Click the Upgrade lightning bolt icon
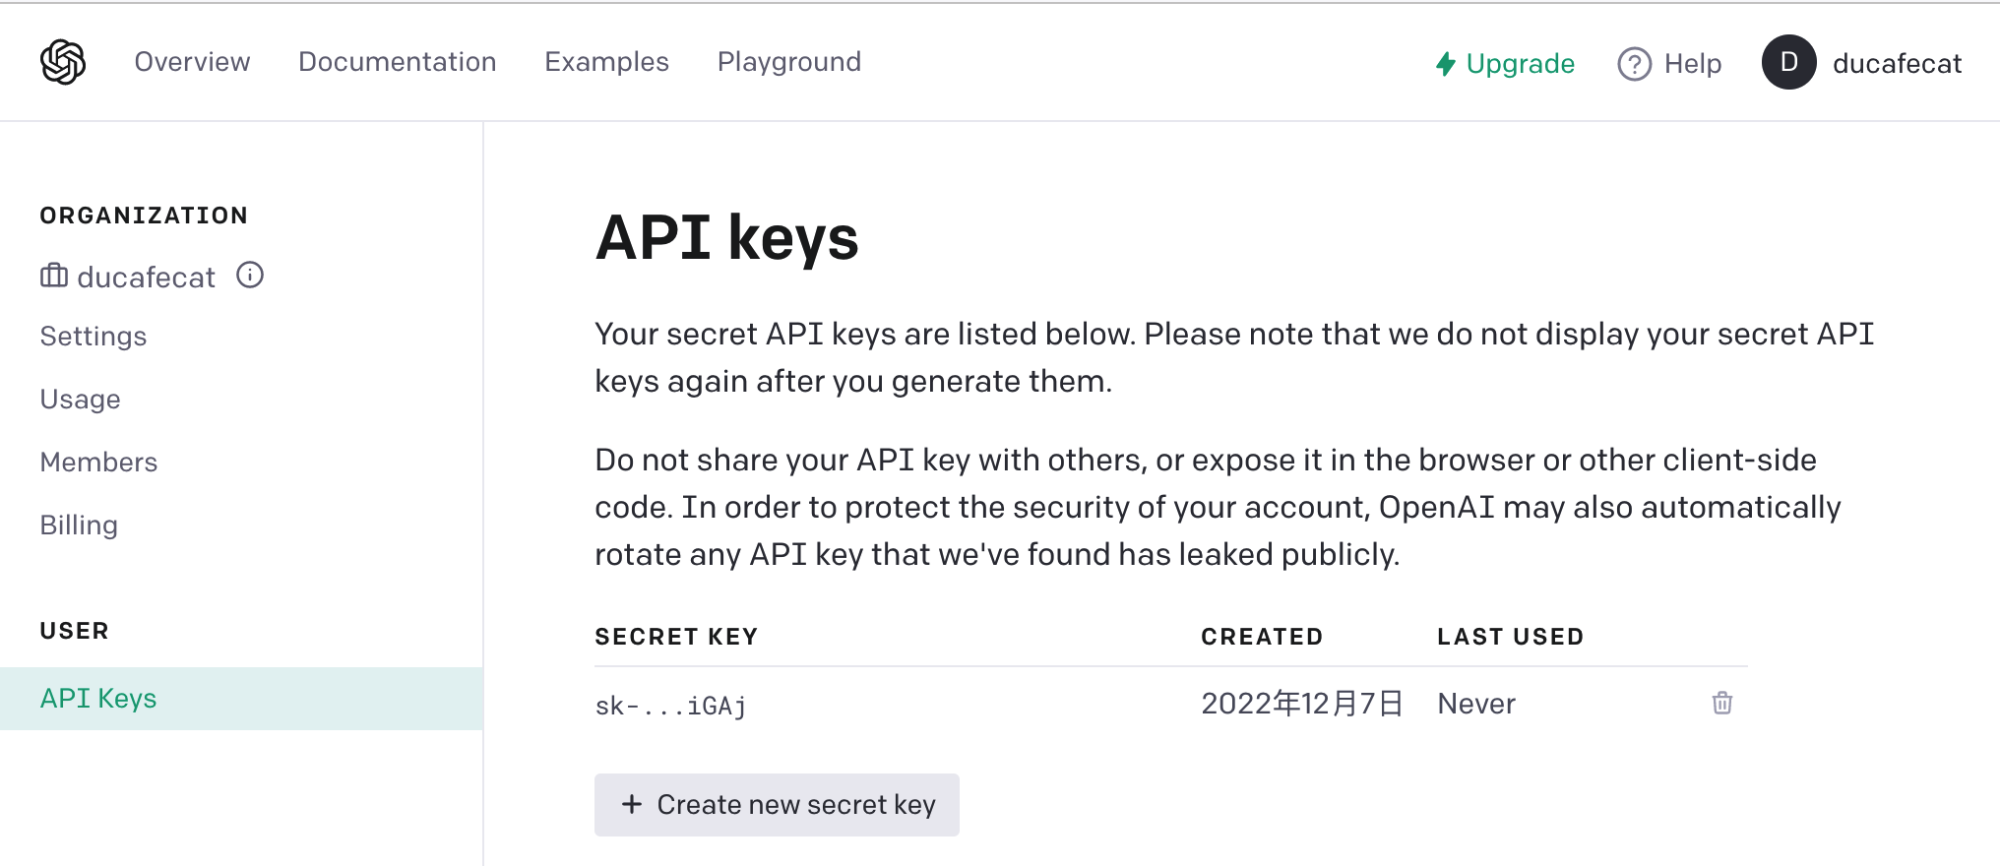The width and height of the screenshot is (2000, 866). (x=1445, y=64)
